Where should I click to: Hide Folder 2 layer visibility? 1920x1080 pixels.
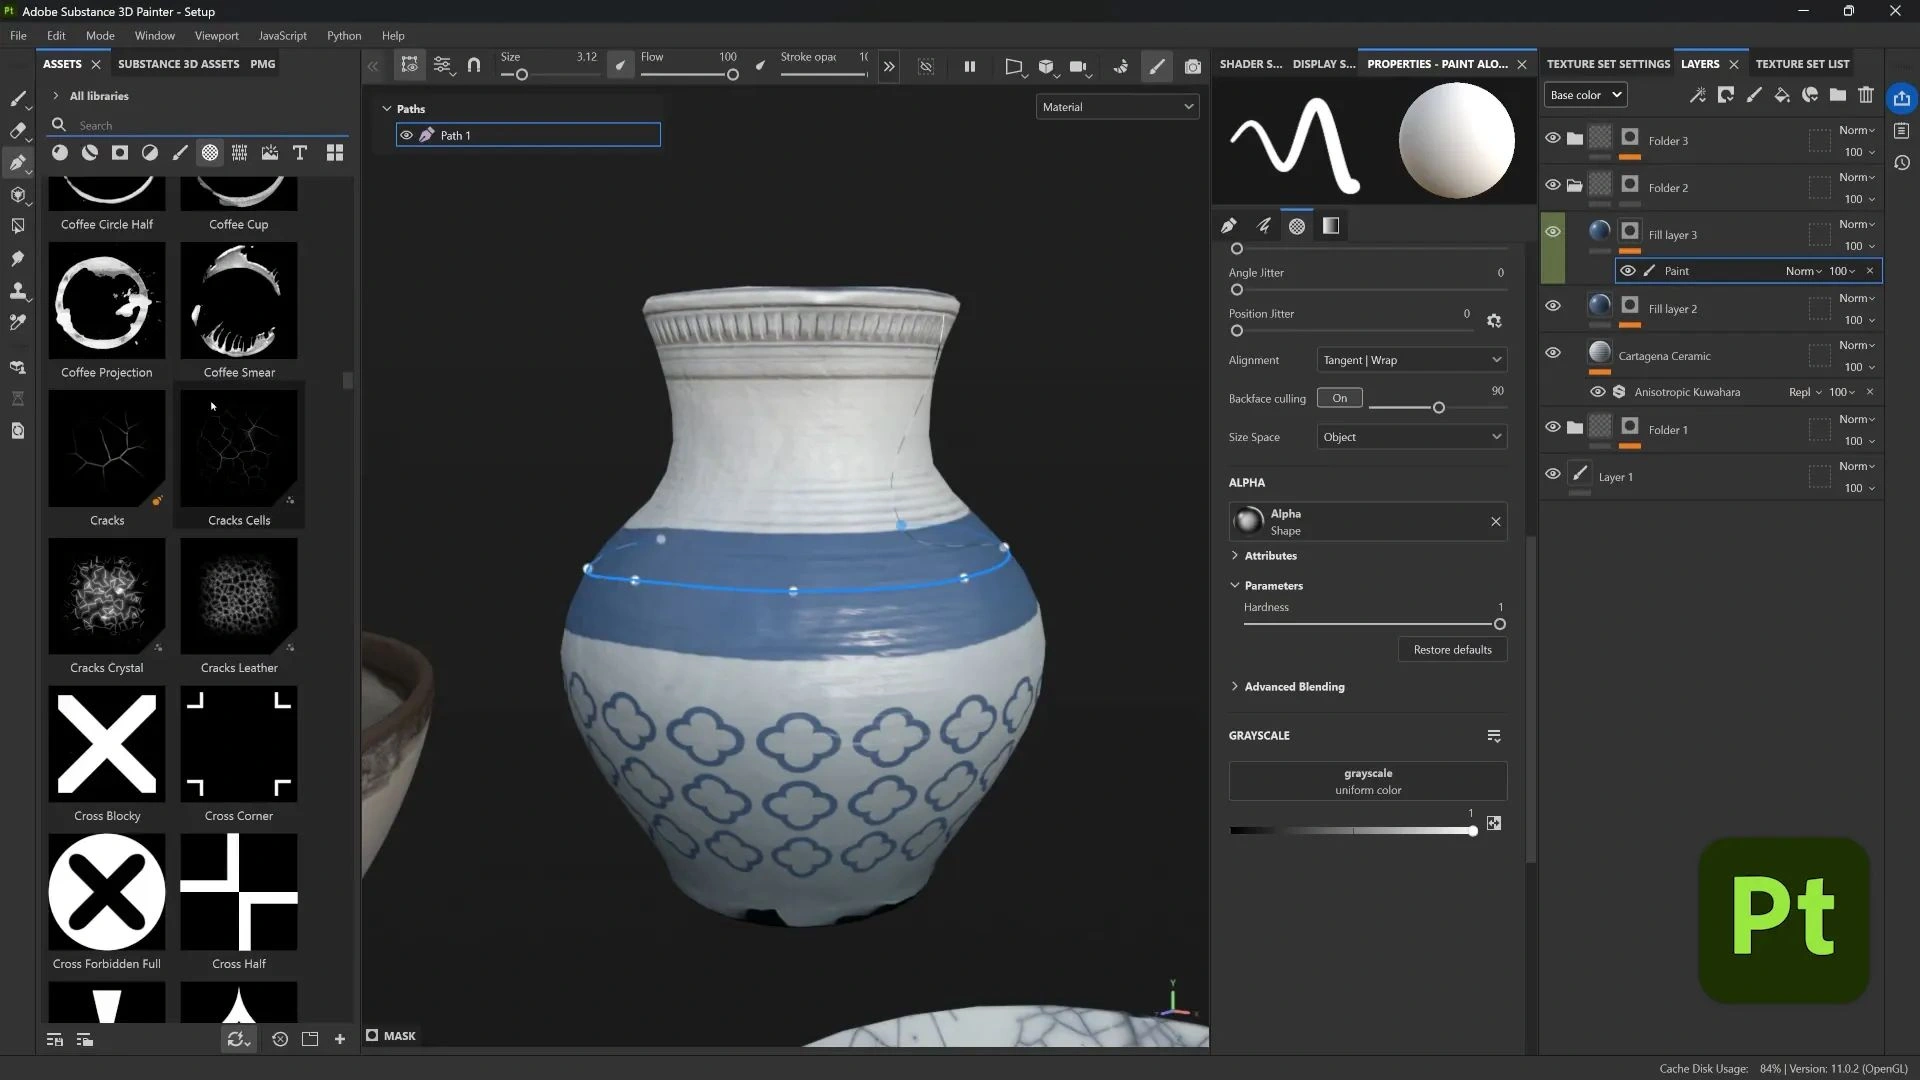1552,185
